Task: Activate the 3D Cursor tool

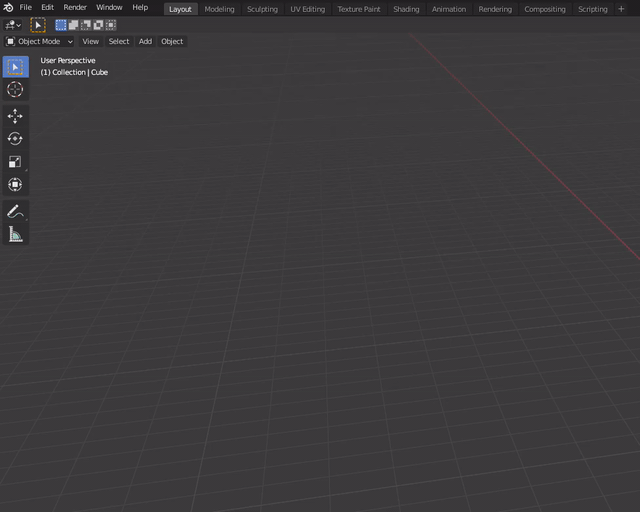Action: coord(15,90)
